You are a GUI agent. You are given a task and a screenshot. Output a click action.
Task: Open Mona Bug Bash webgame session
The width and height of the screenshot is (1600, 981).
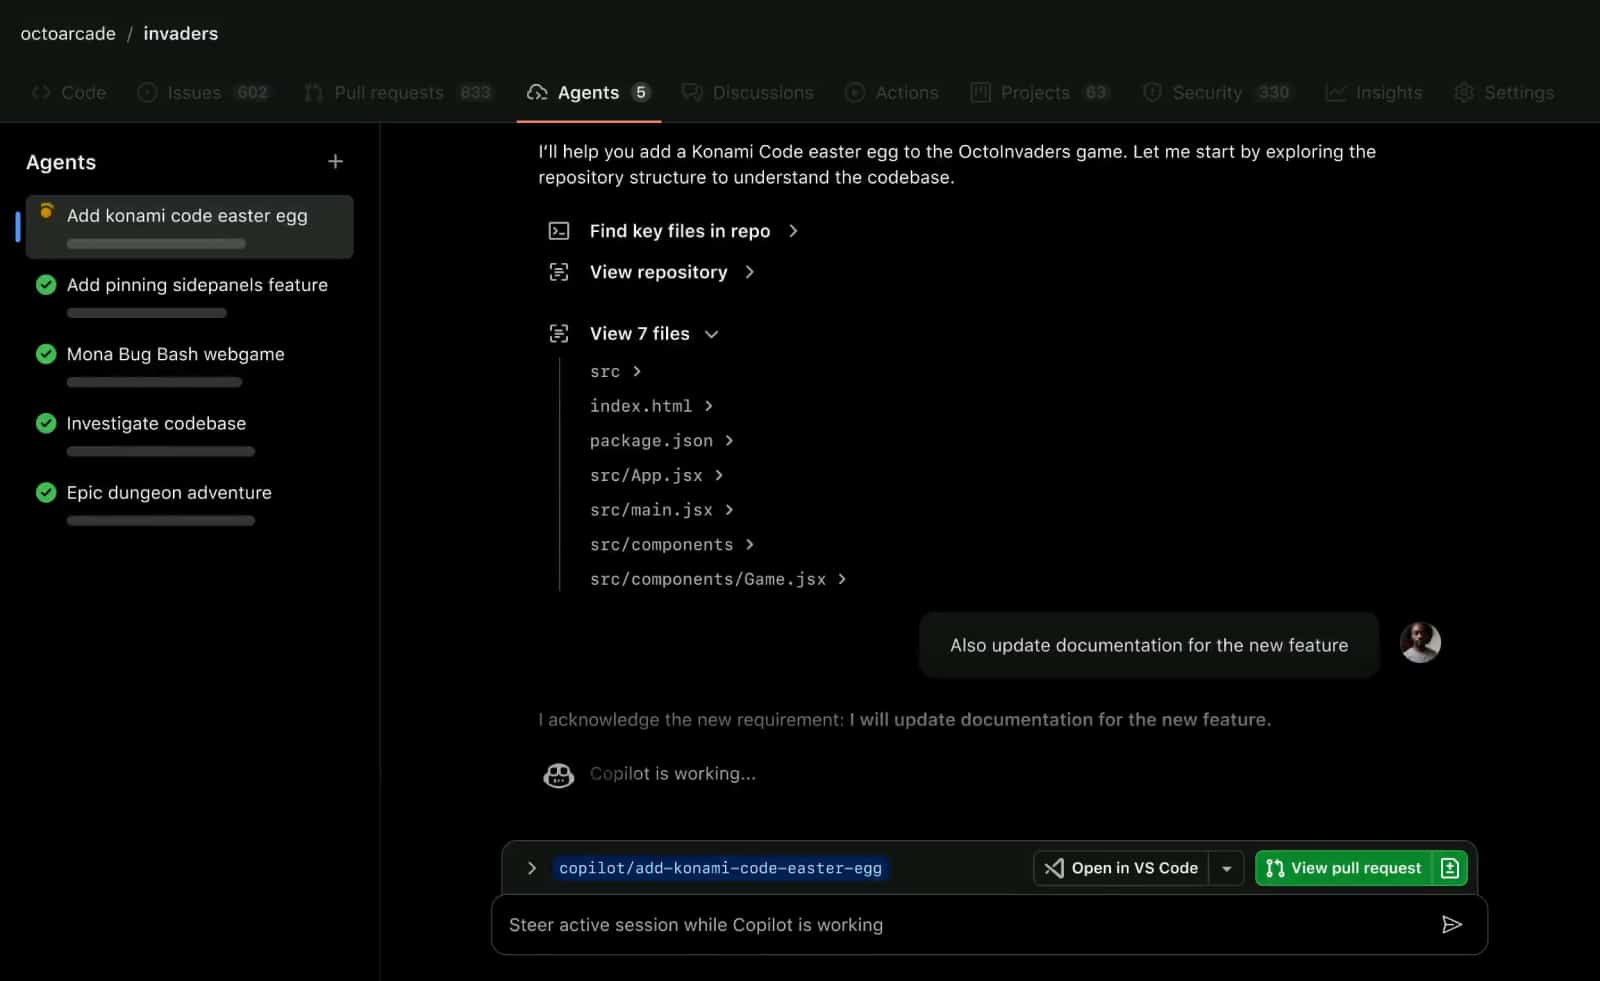(x=189, y=365)
